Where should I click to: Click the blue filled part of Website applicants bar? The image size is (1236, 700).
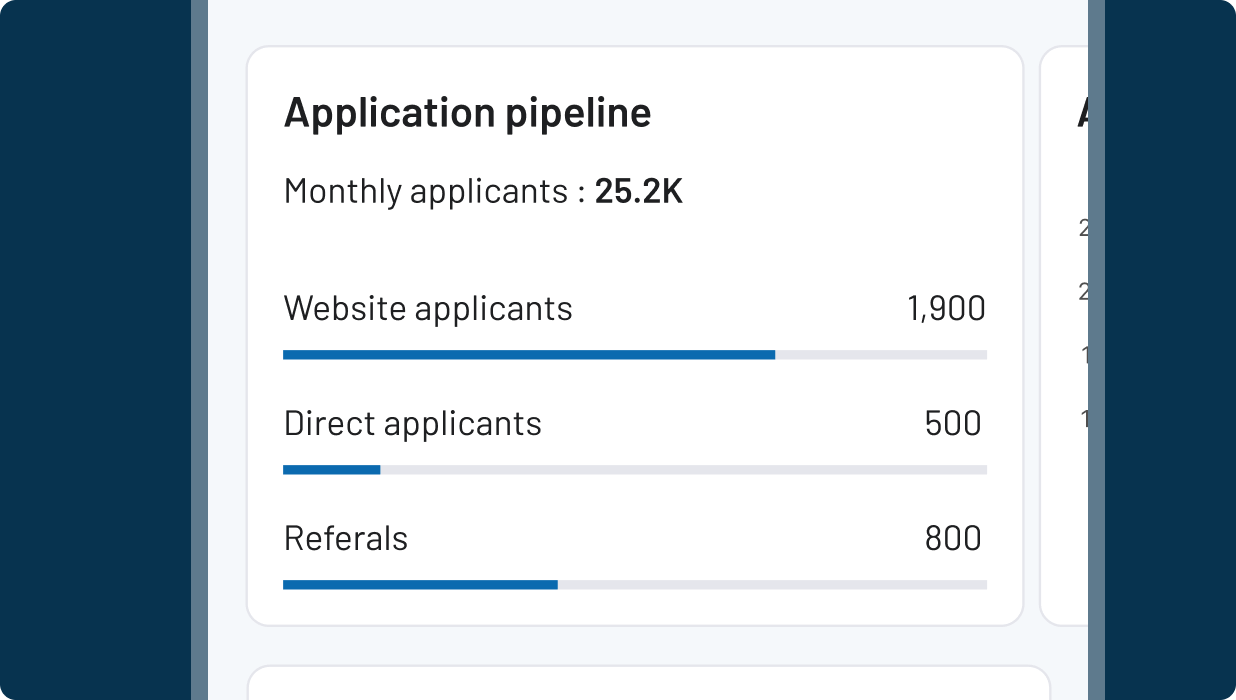(528, 355)
